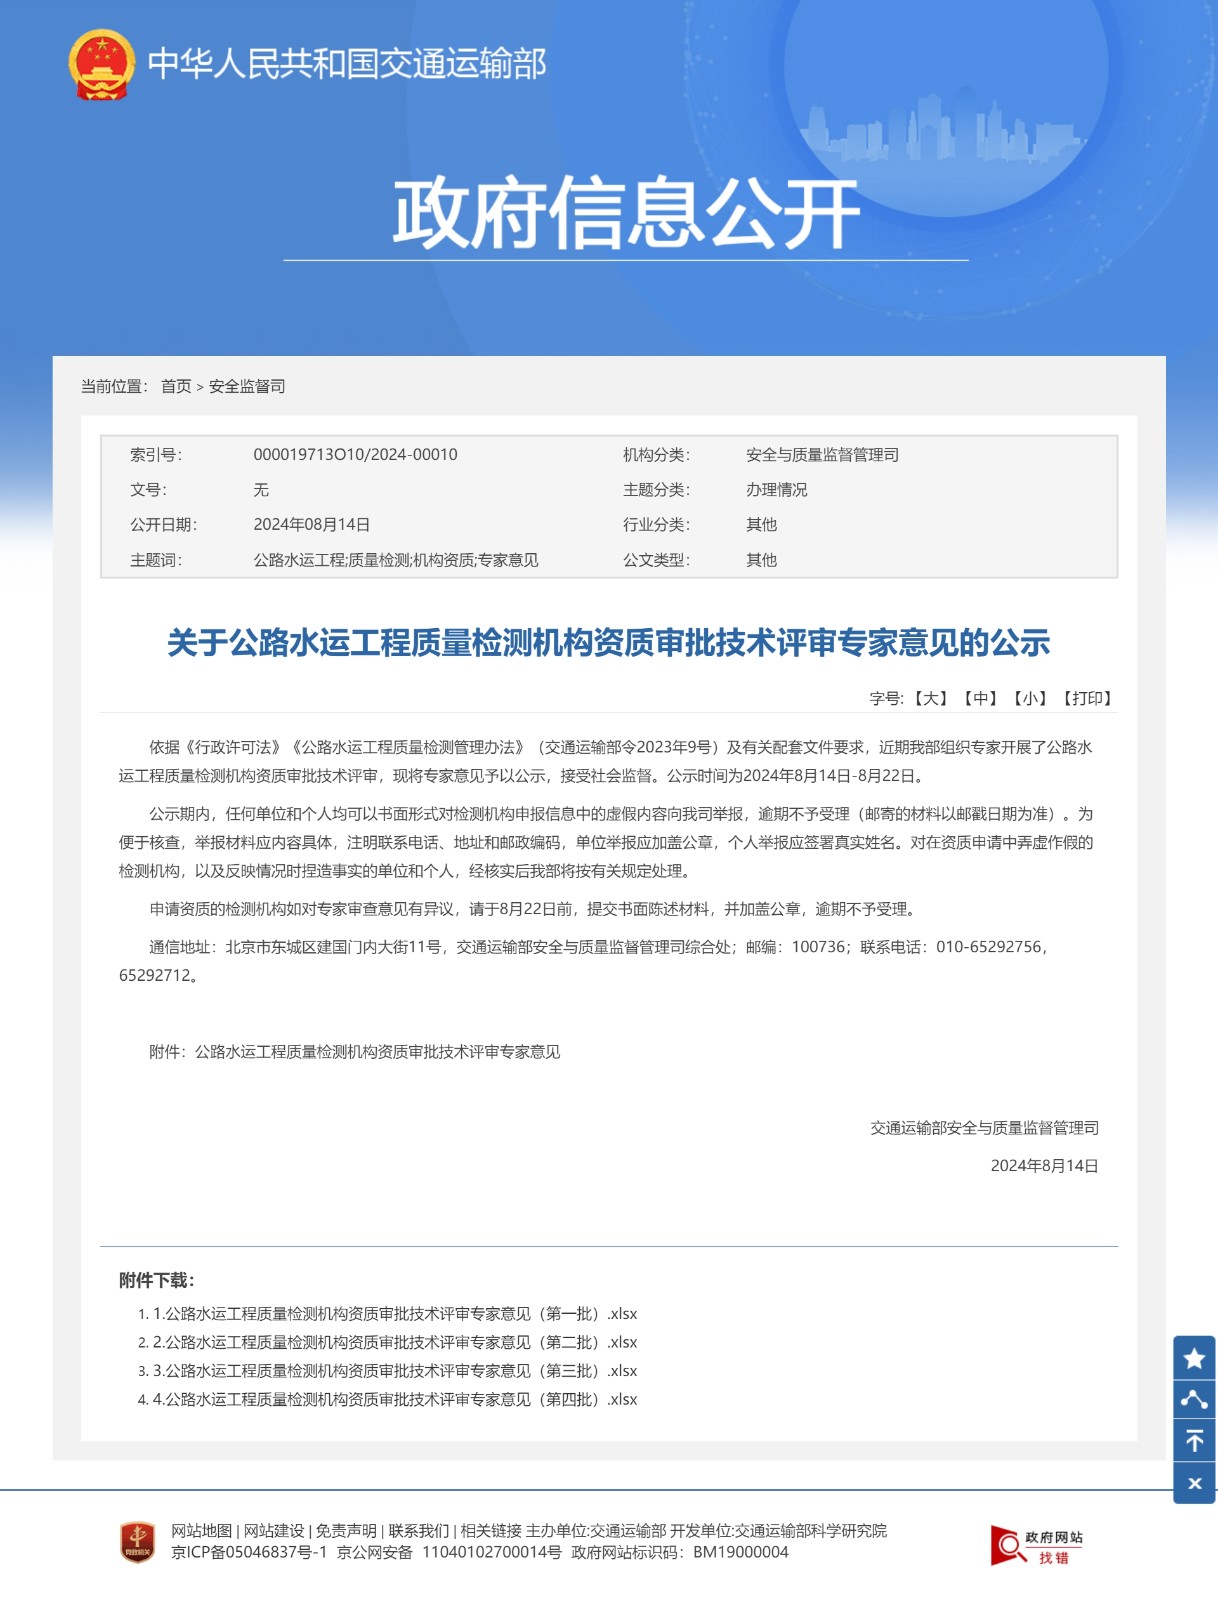Viewport: 1218px width, 1600px height.
Task: Open 网站地图 footer link
Action: (x=201, y=1531)
